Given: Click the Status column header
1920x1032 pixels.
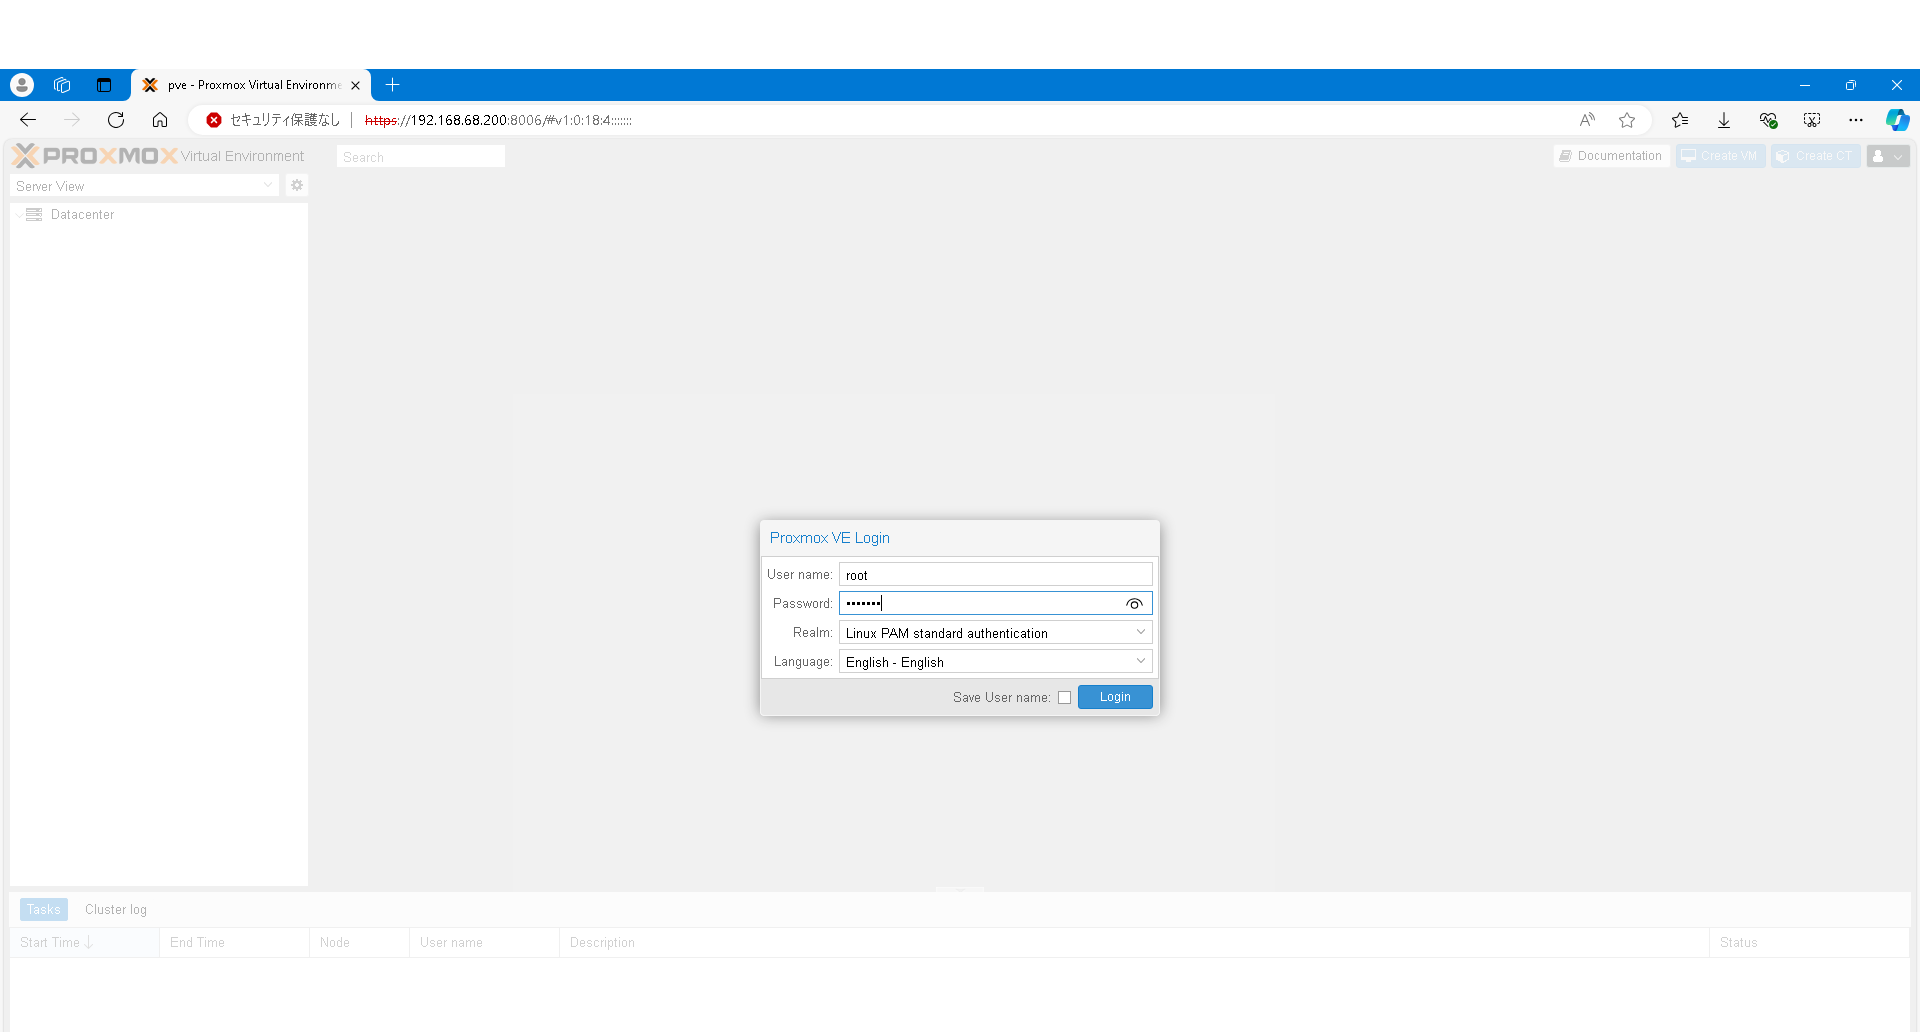Looking at the screenshot, I should 1809,942.
